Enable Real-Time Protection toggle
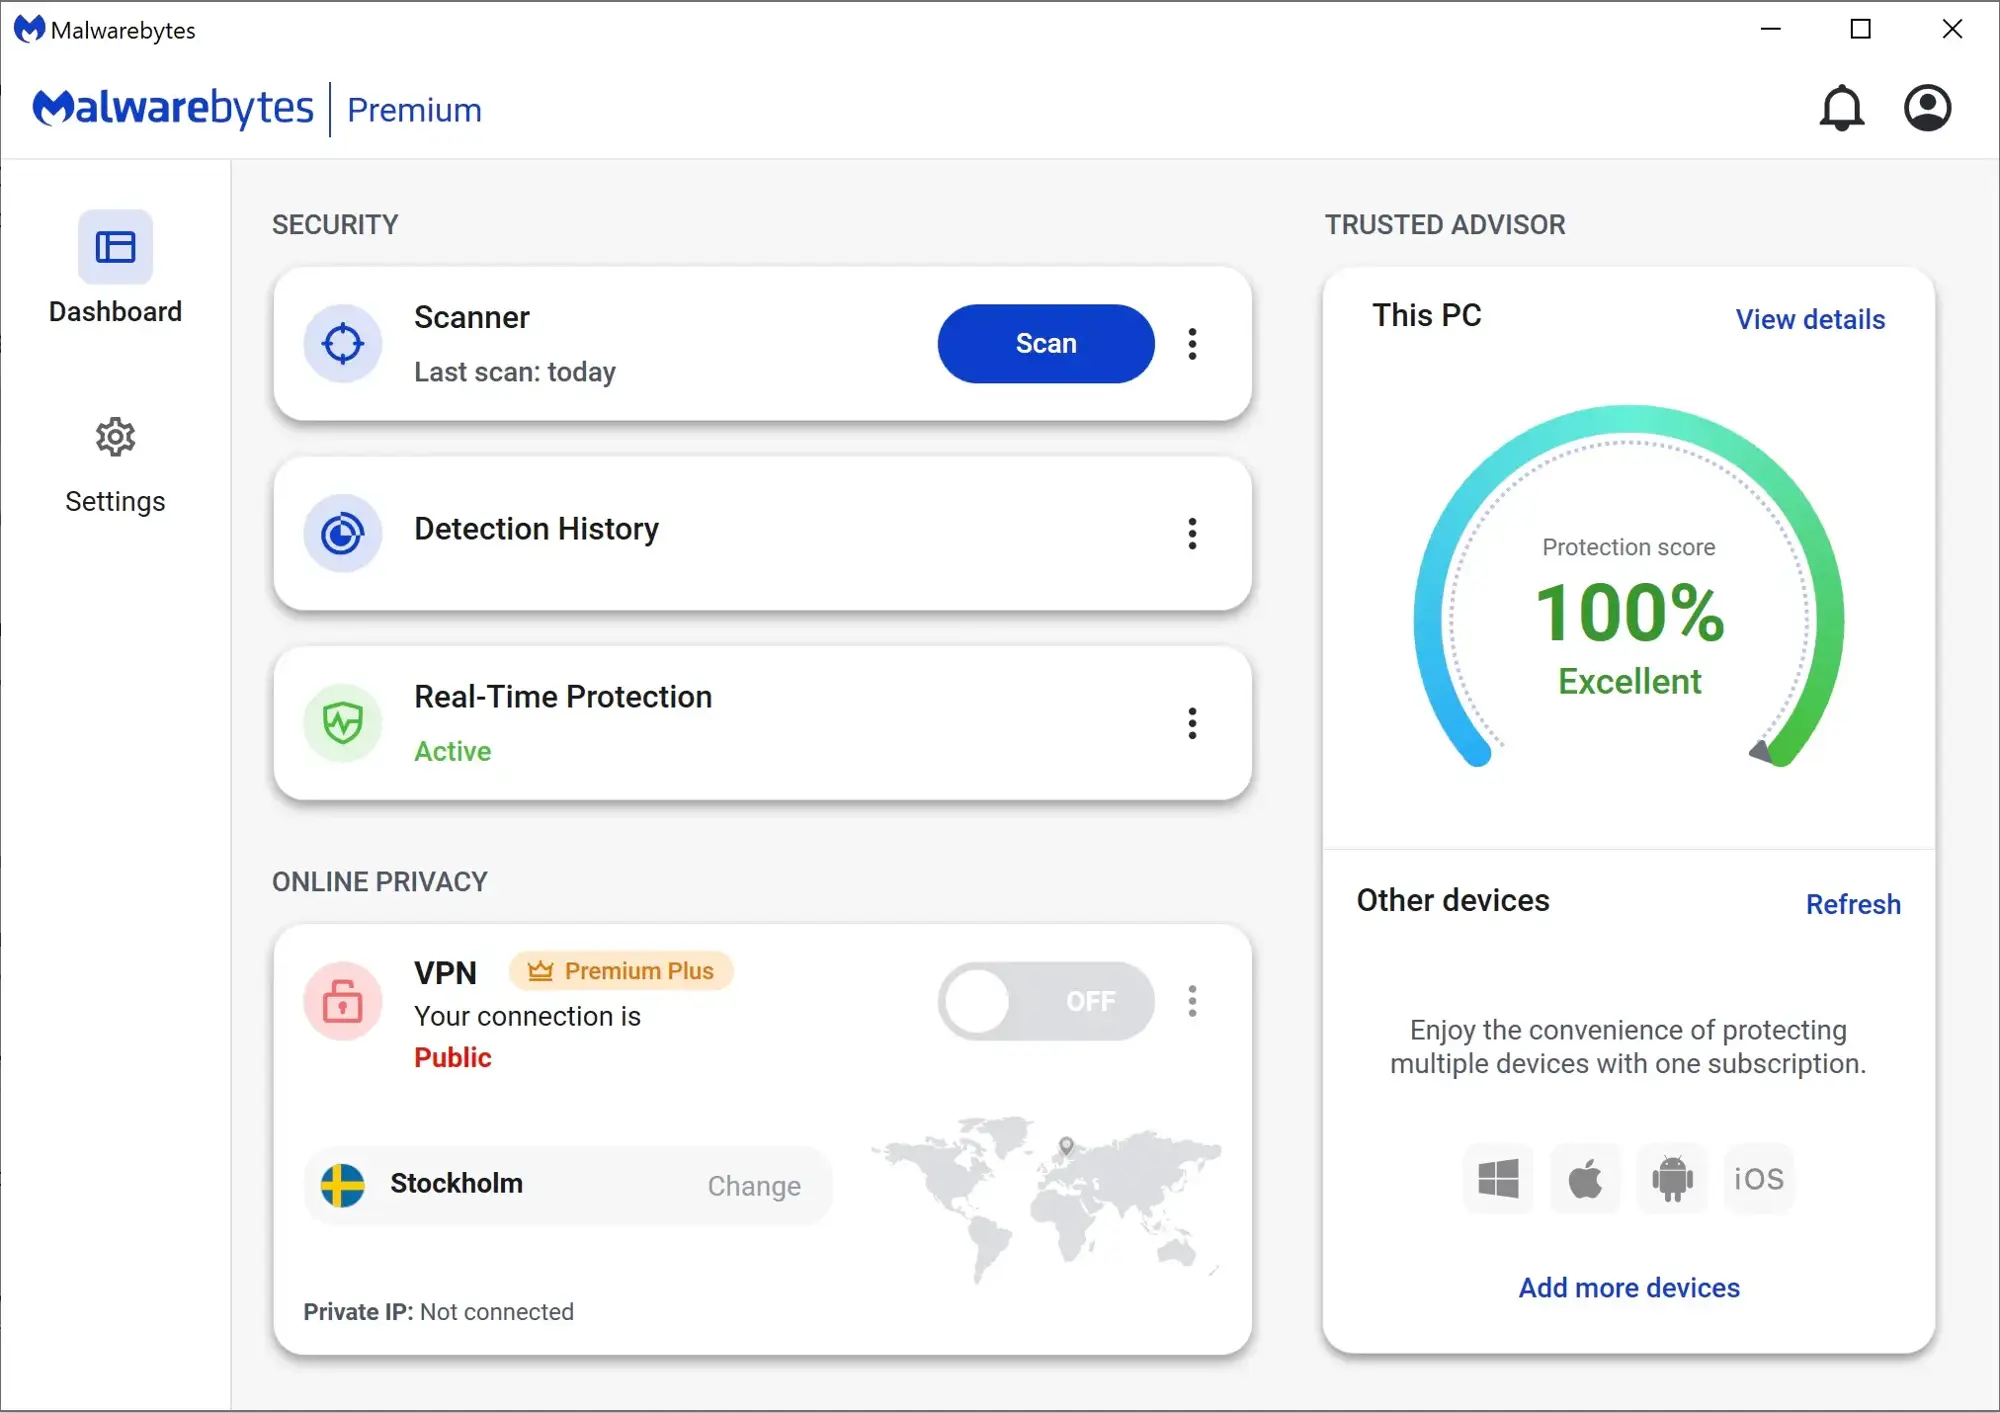The width and height of the screenshot is (2000, 1413). tap(1193, 722)
